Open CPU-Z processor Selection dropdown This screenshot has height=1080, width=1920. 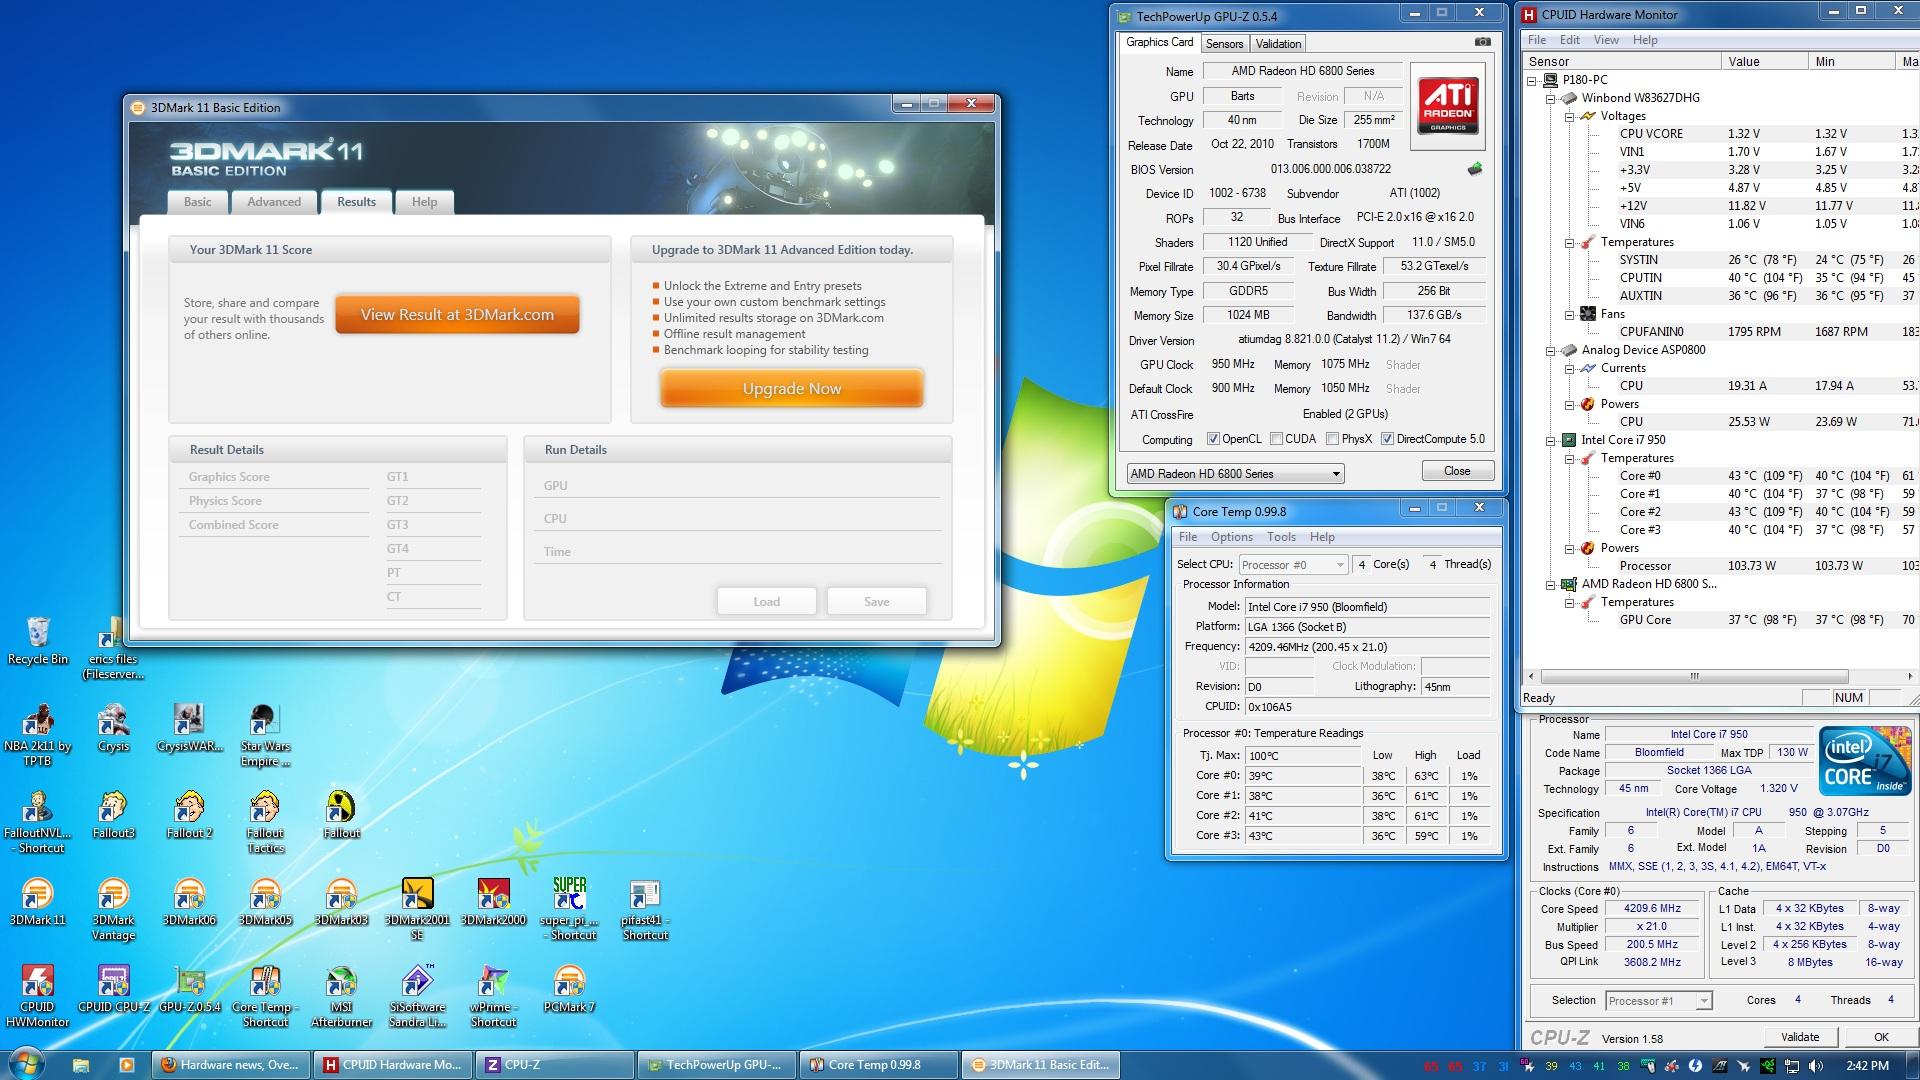pos(1659,1001)
